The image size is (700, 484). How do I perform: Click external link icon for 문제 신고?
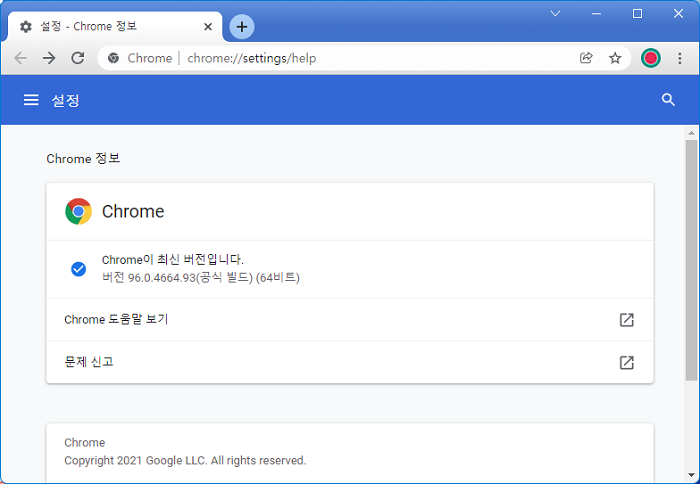pyautogui.click(x=627, y=363)
